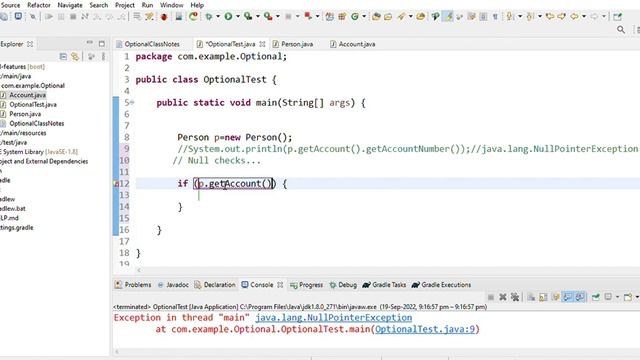Viewport: 640px width, 360px height.
Task: Toggle the highlighted Mark Occurrences button
Action: click(x=449, y=16)
